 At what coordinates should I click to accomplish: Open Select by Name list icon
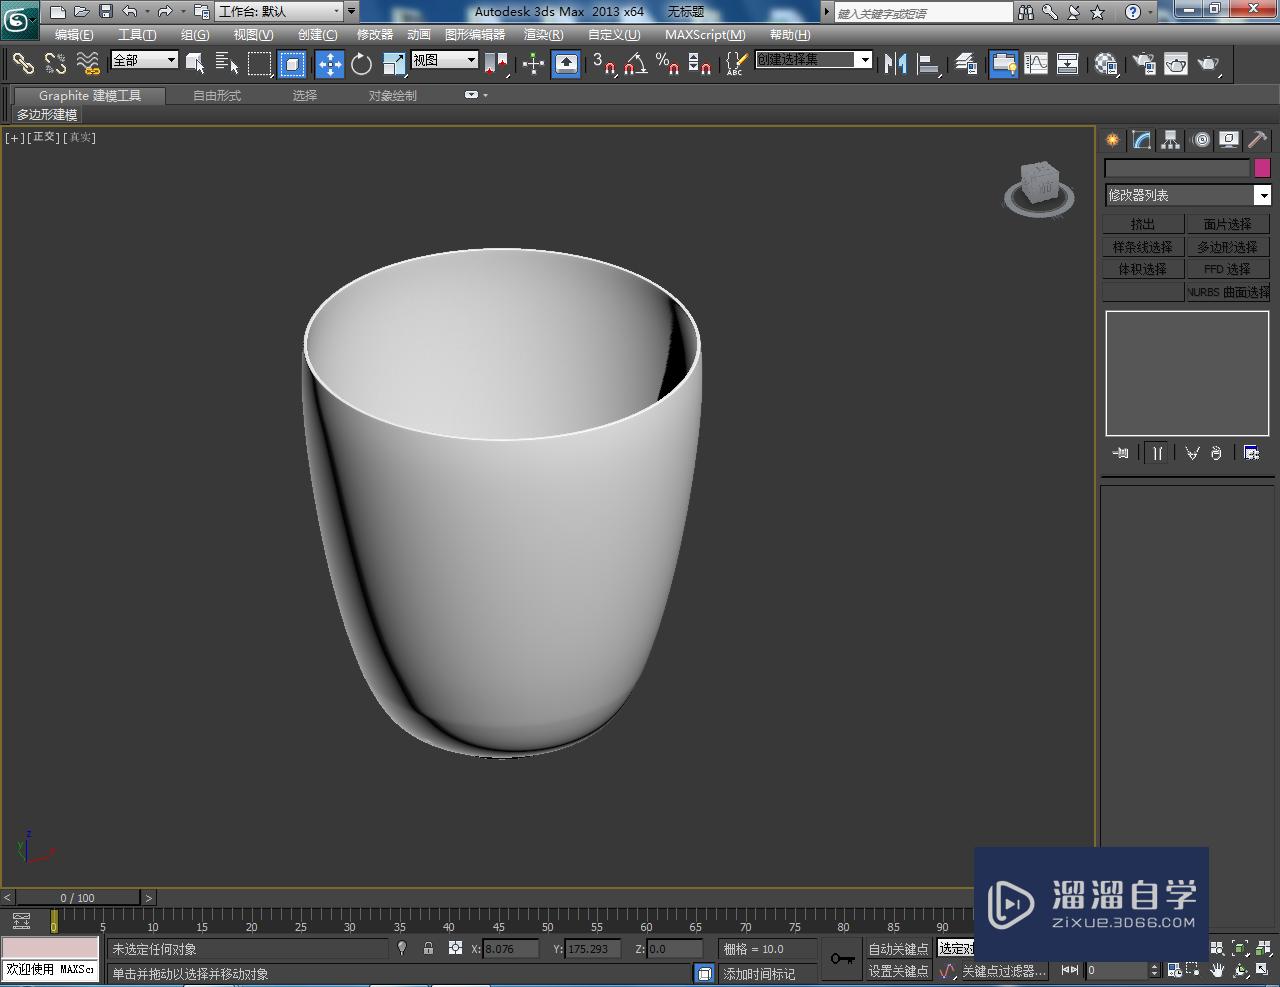click(x=227, y=63)
